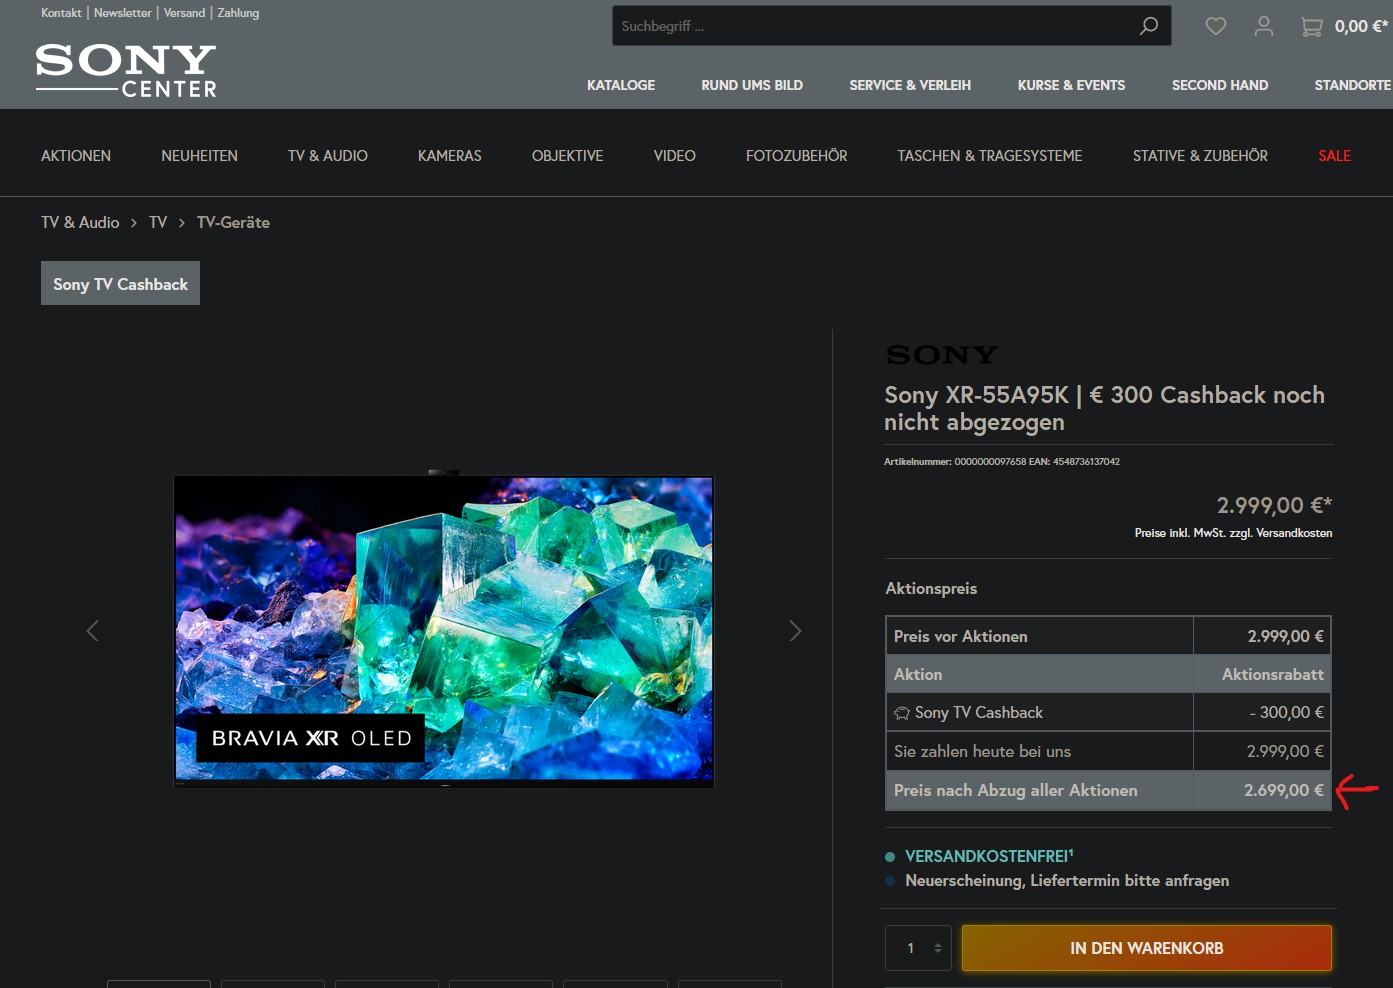Click Versandkostenfrei text
Image resolution: width=1393 pixels, height=988 pixels.
pos(989,856)
